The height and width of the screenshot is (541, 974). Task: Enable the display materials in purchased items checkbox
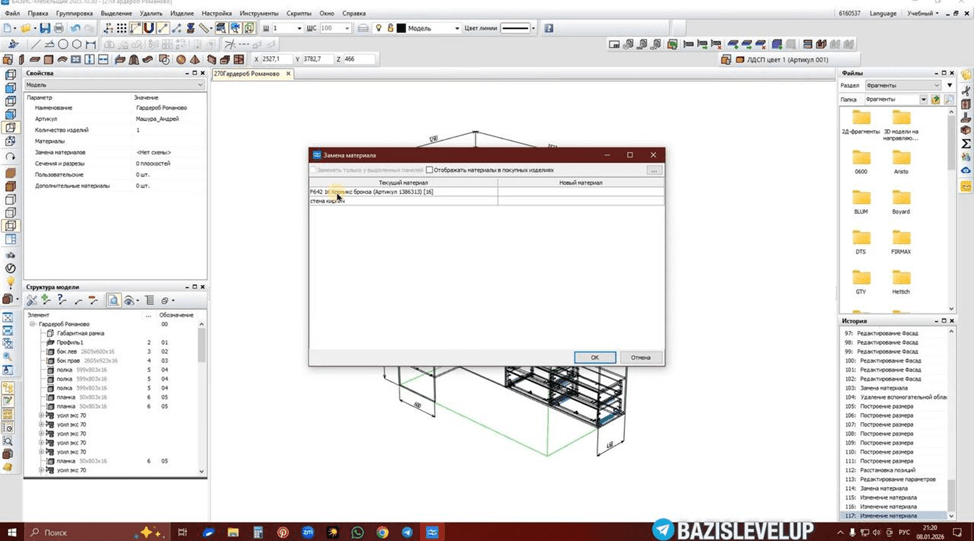pos(429,170)
